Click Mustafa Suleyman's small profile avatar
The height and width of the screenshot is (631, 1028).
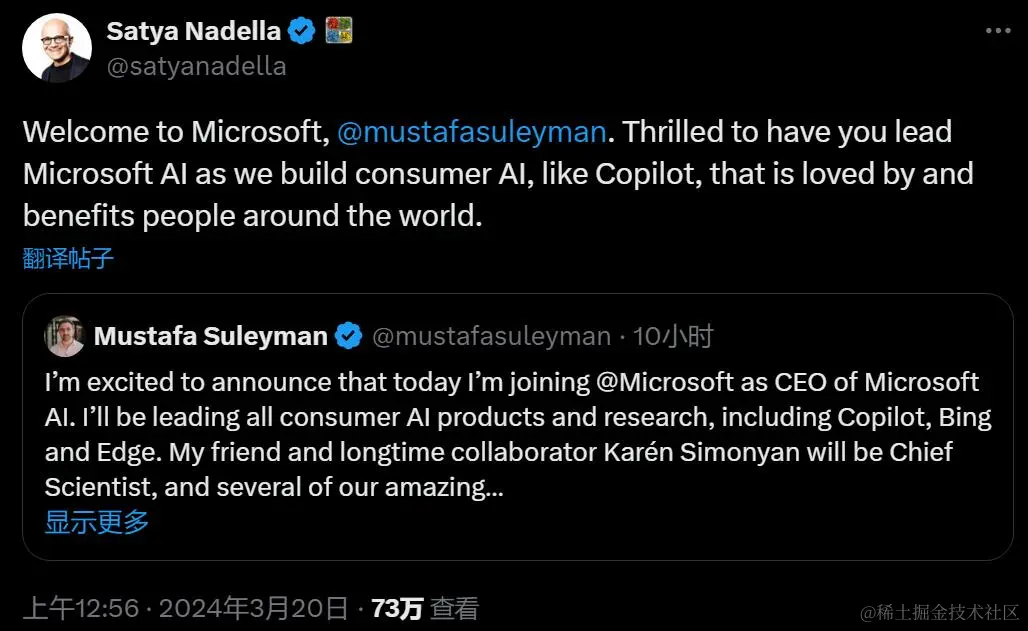point(65,336)
